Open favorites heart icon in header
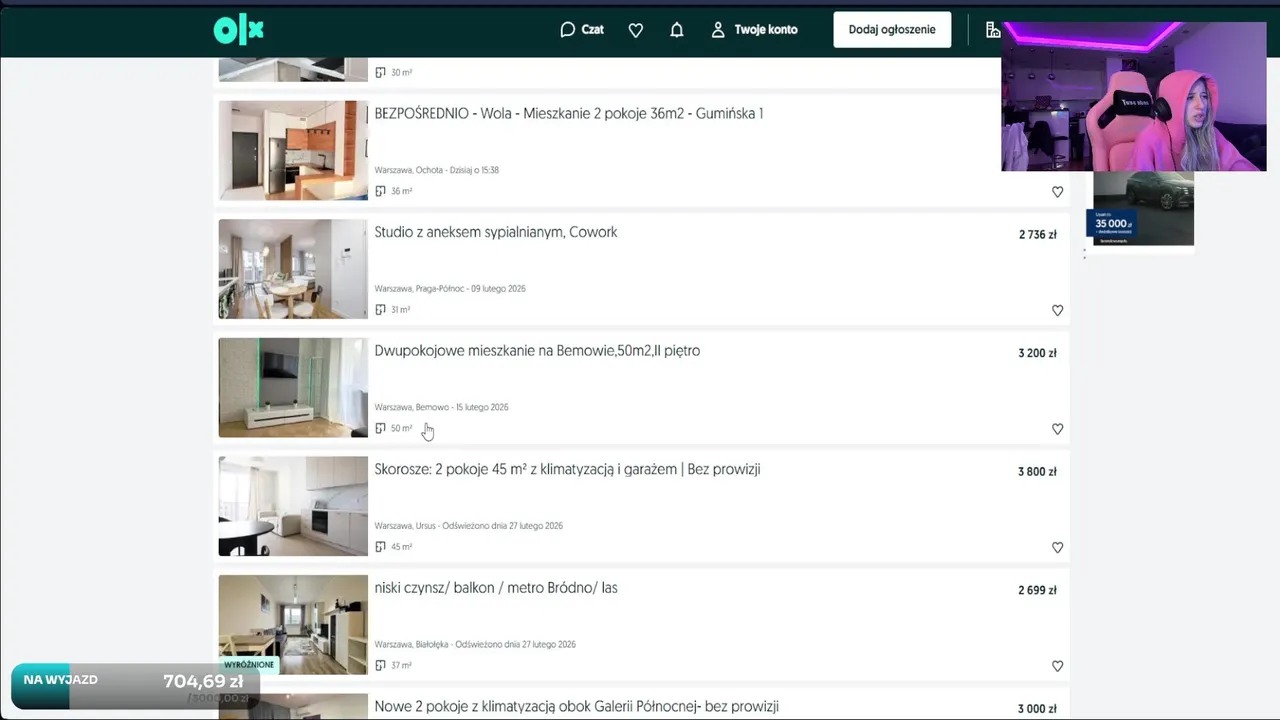Screen dimensions: 1280x720 point(636,30)
